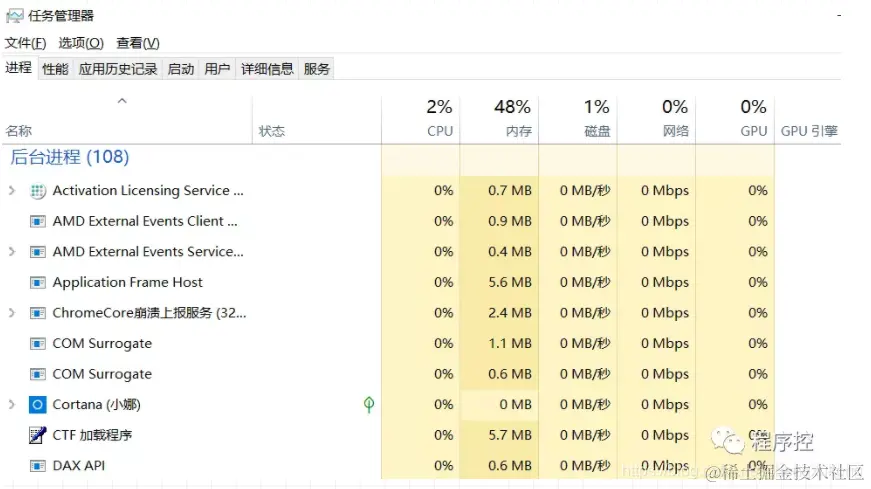Click the AMD External Events Client icon
Screen dimensions: 871x489
pos(37,222)
